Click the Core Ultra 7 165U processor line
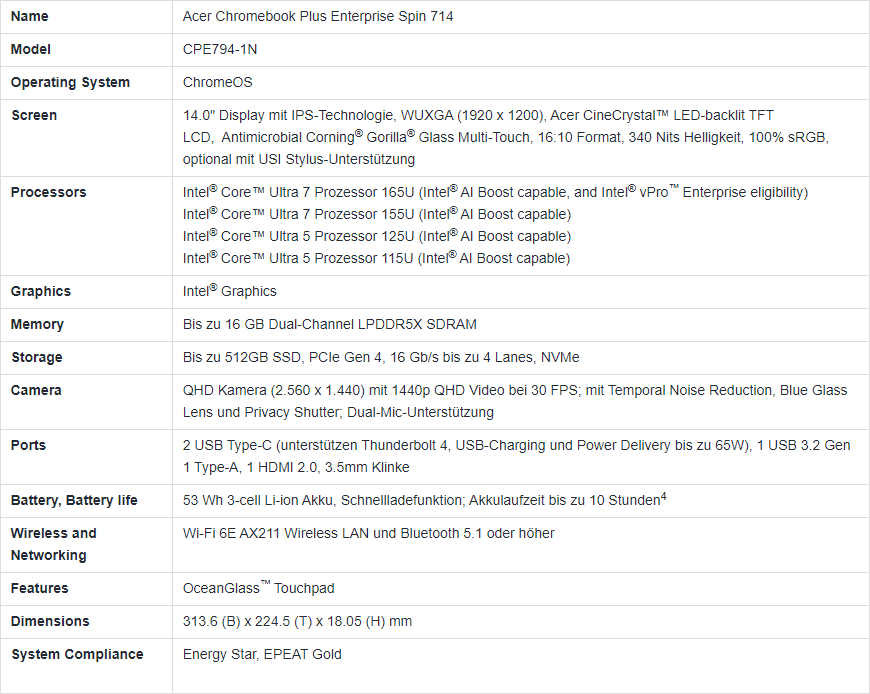Screen dimensions: 870x694 pyautogui.click(x=495, y=192)
